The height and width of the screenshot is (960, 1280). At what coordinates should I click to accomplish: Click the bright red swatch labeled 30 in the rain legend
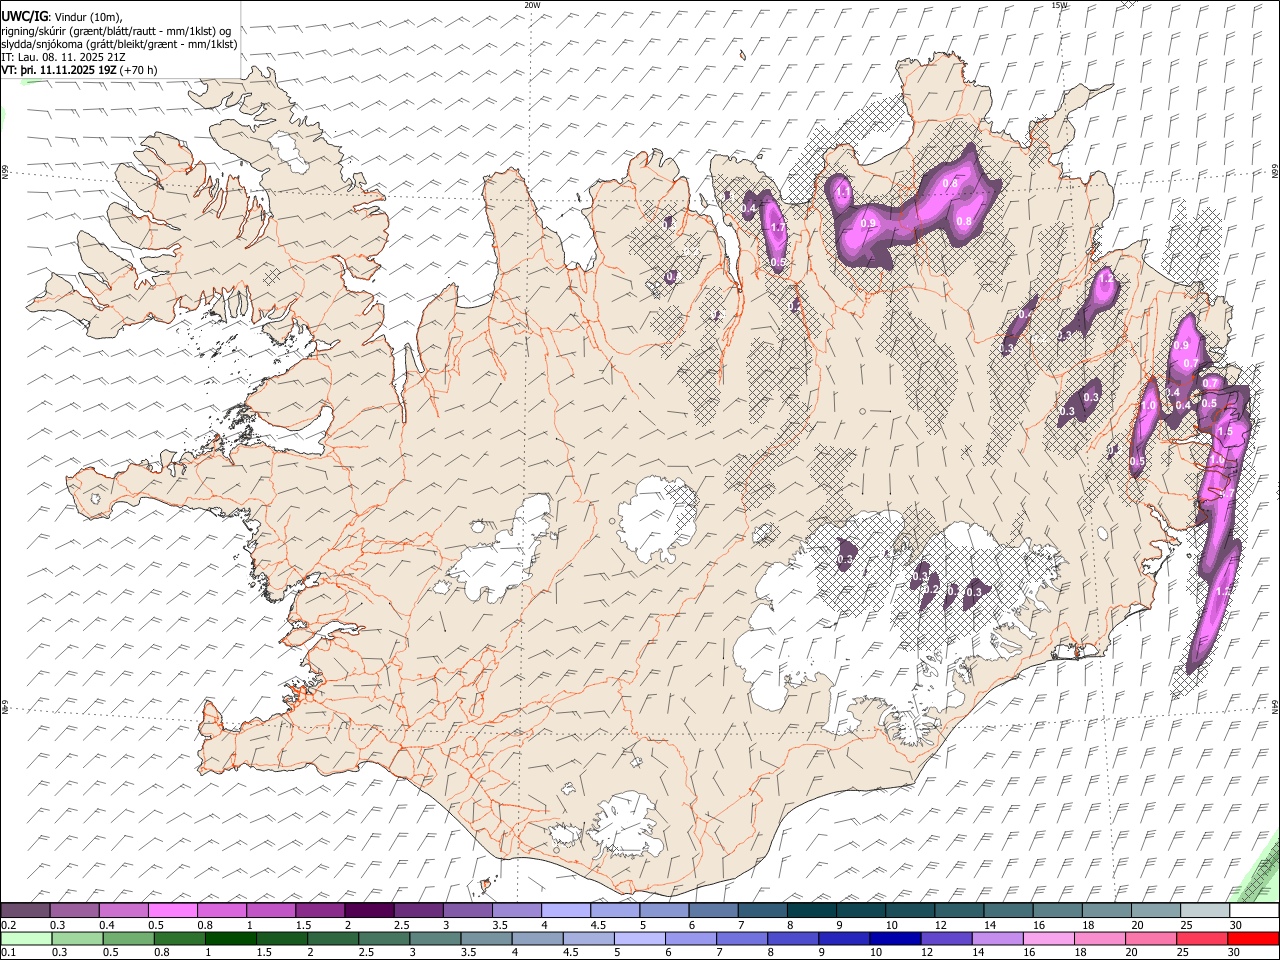(1254, 938)
